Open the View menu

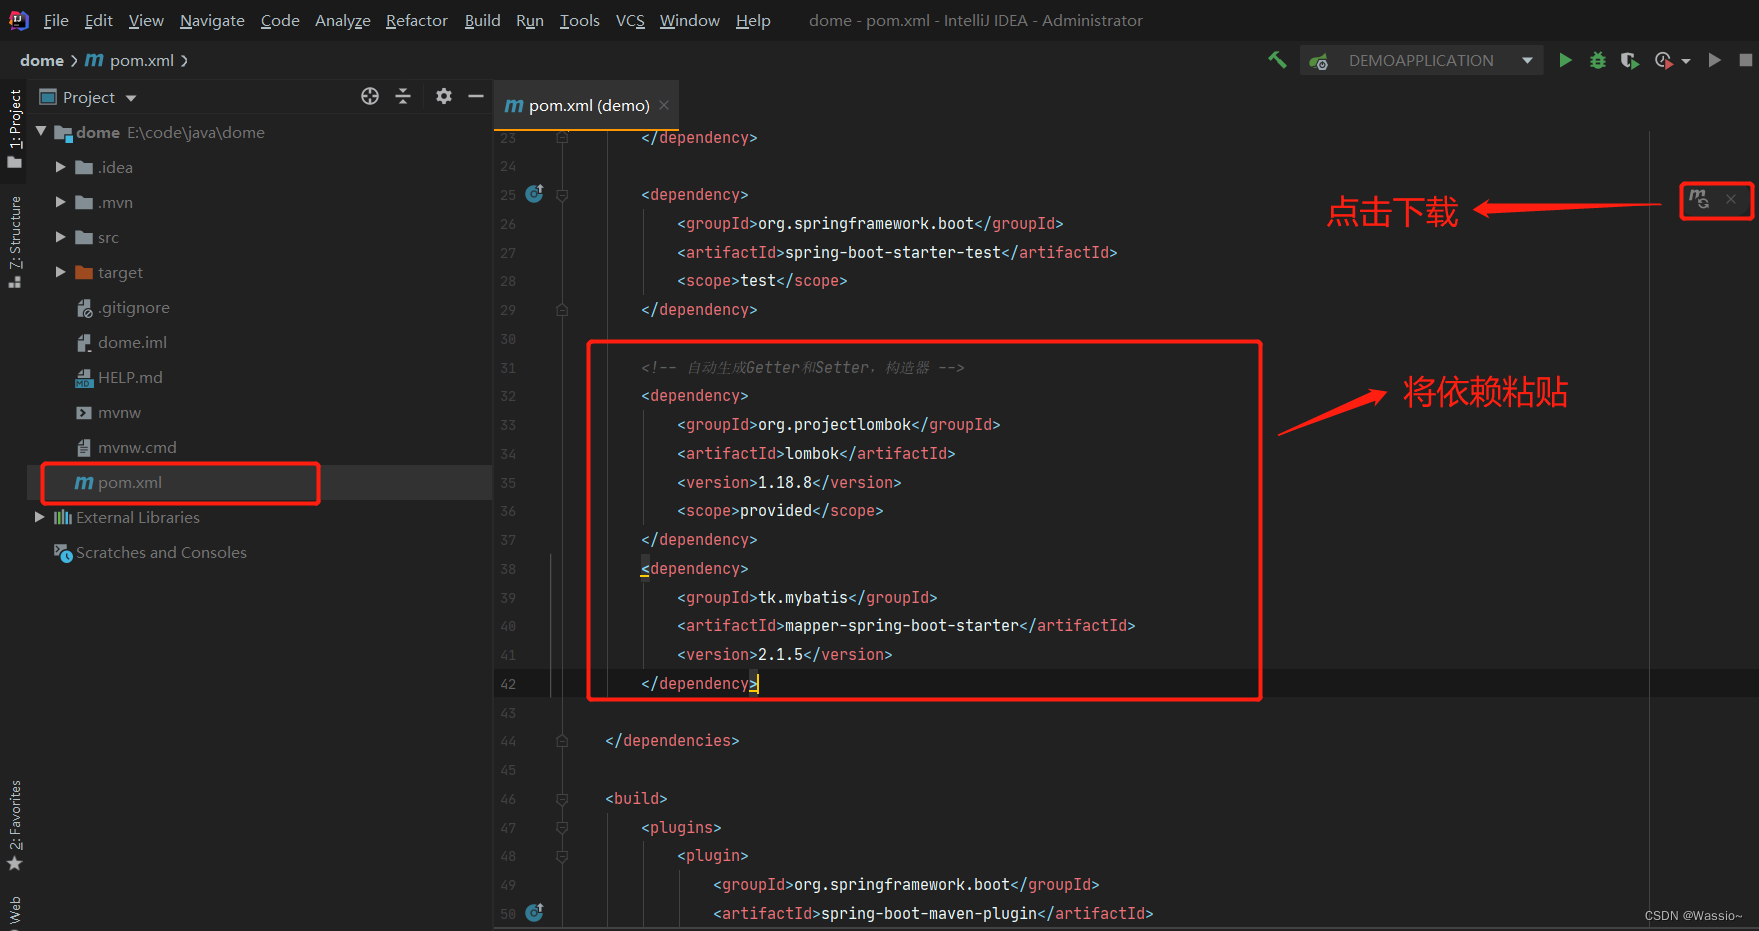[146, 20]
